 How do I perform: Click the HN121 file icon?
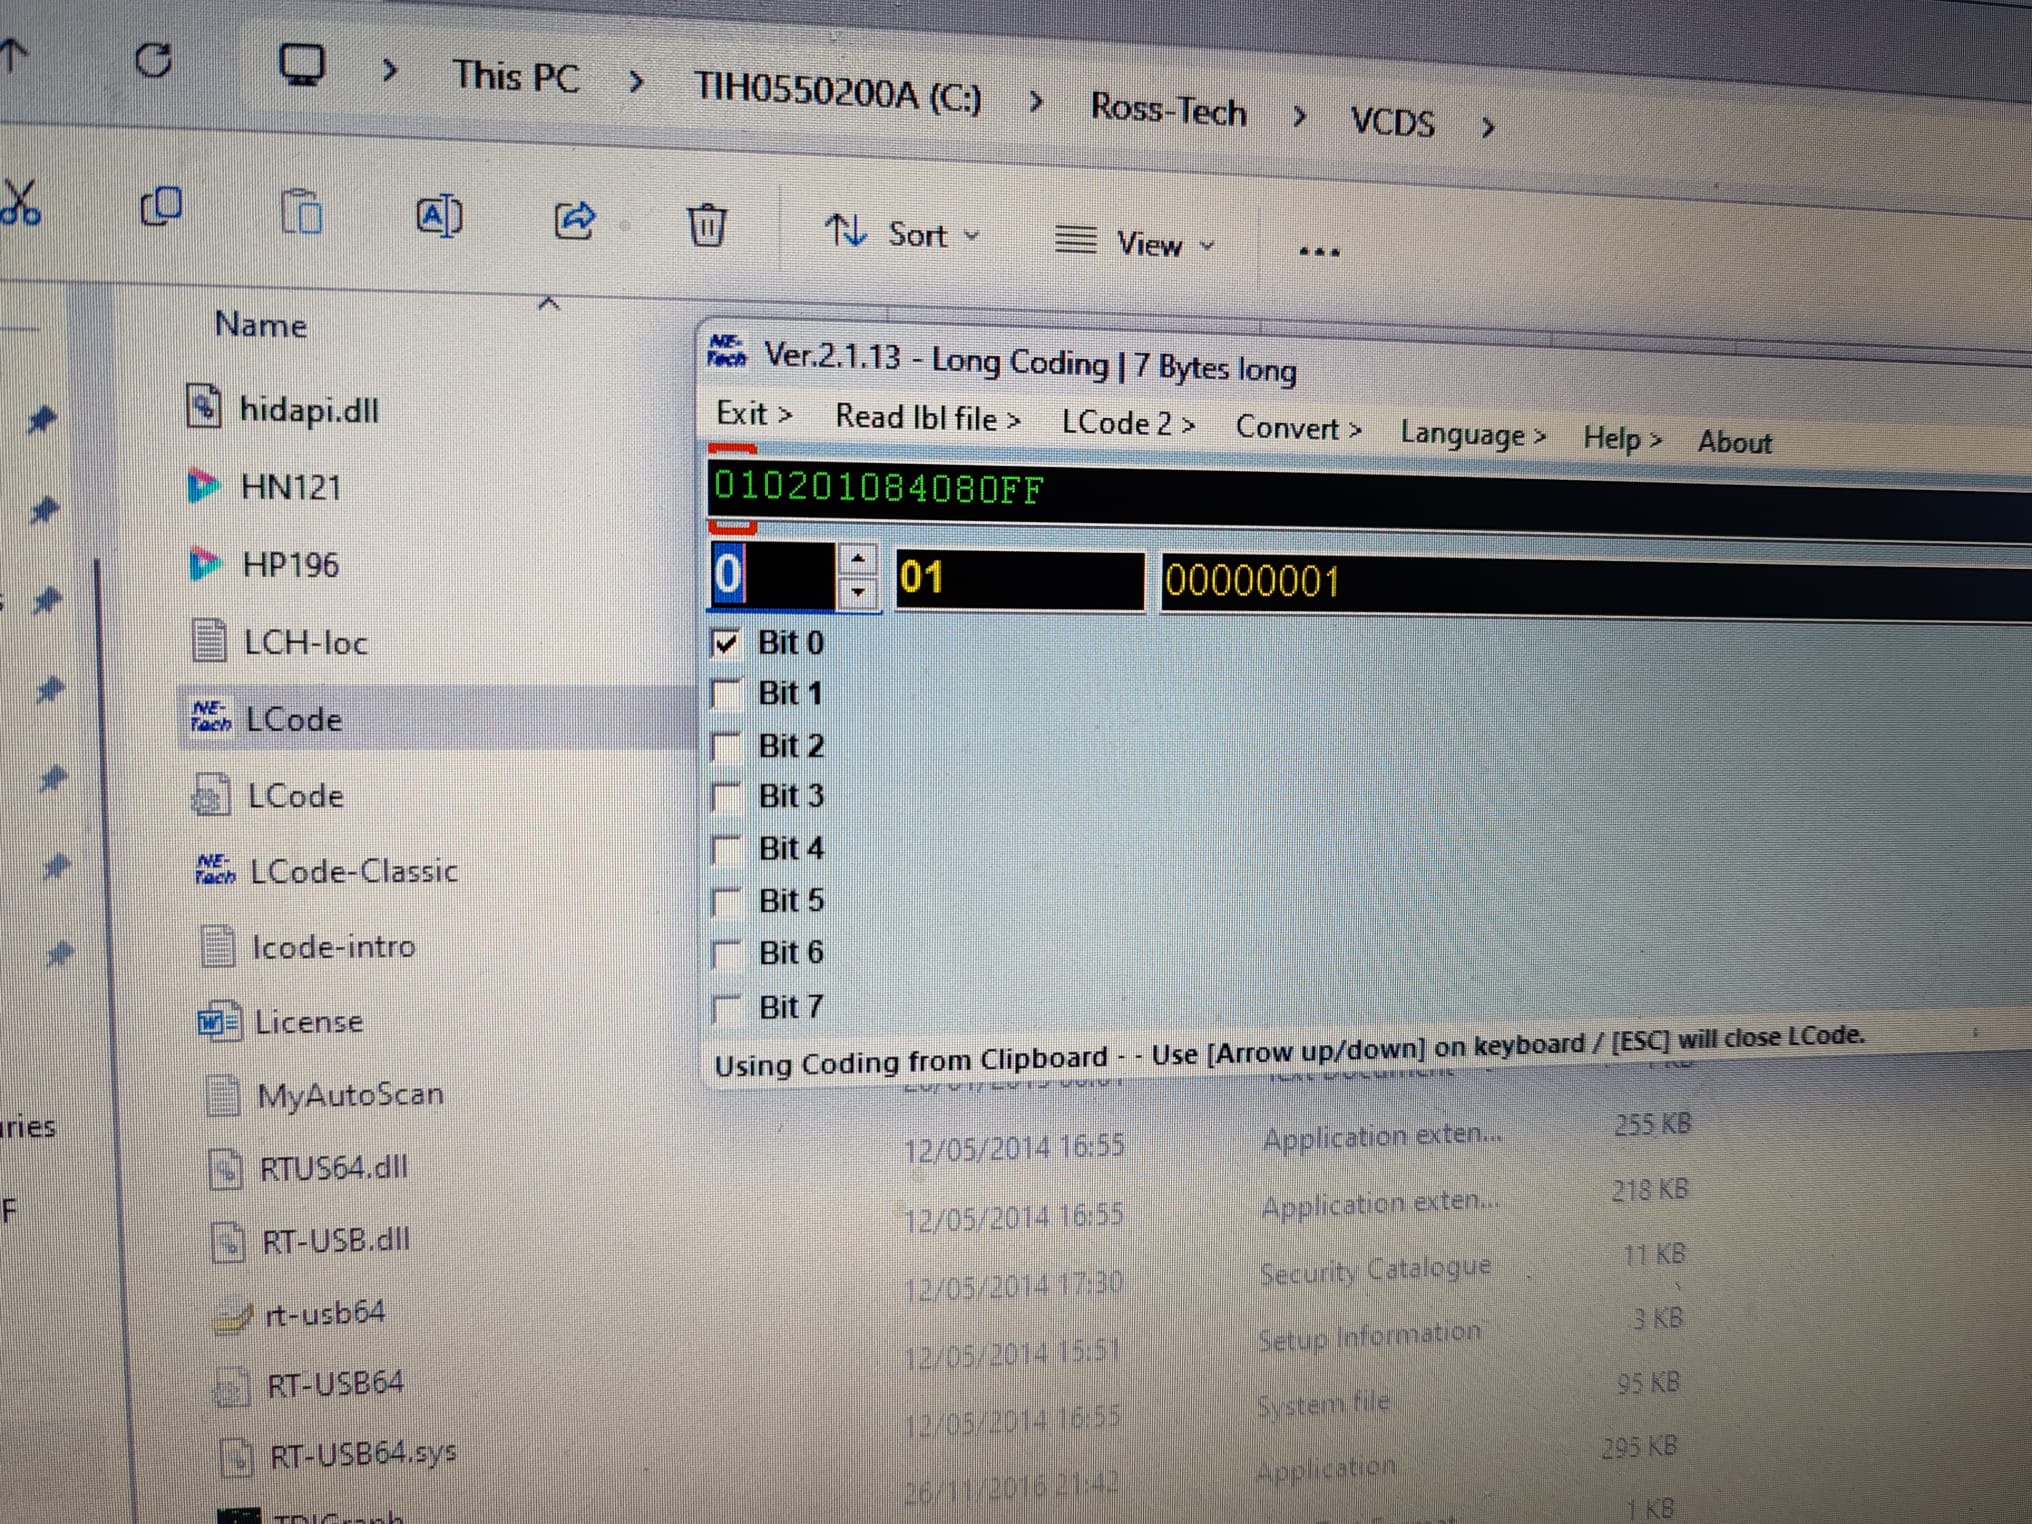coord(204,485)
